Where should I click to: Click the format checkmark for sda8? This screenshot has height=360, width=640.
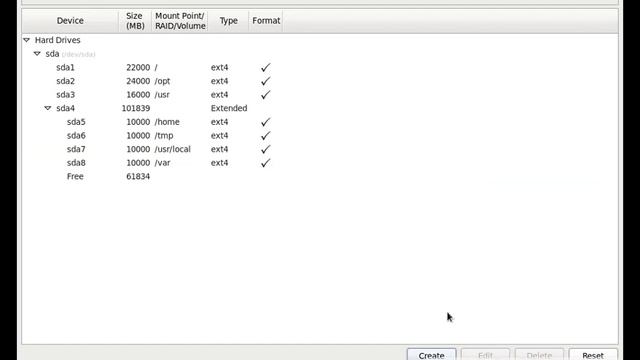point(266,162)
